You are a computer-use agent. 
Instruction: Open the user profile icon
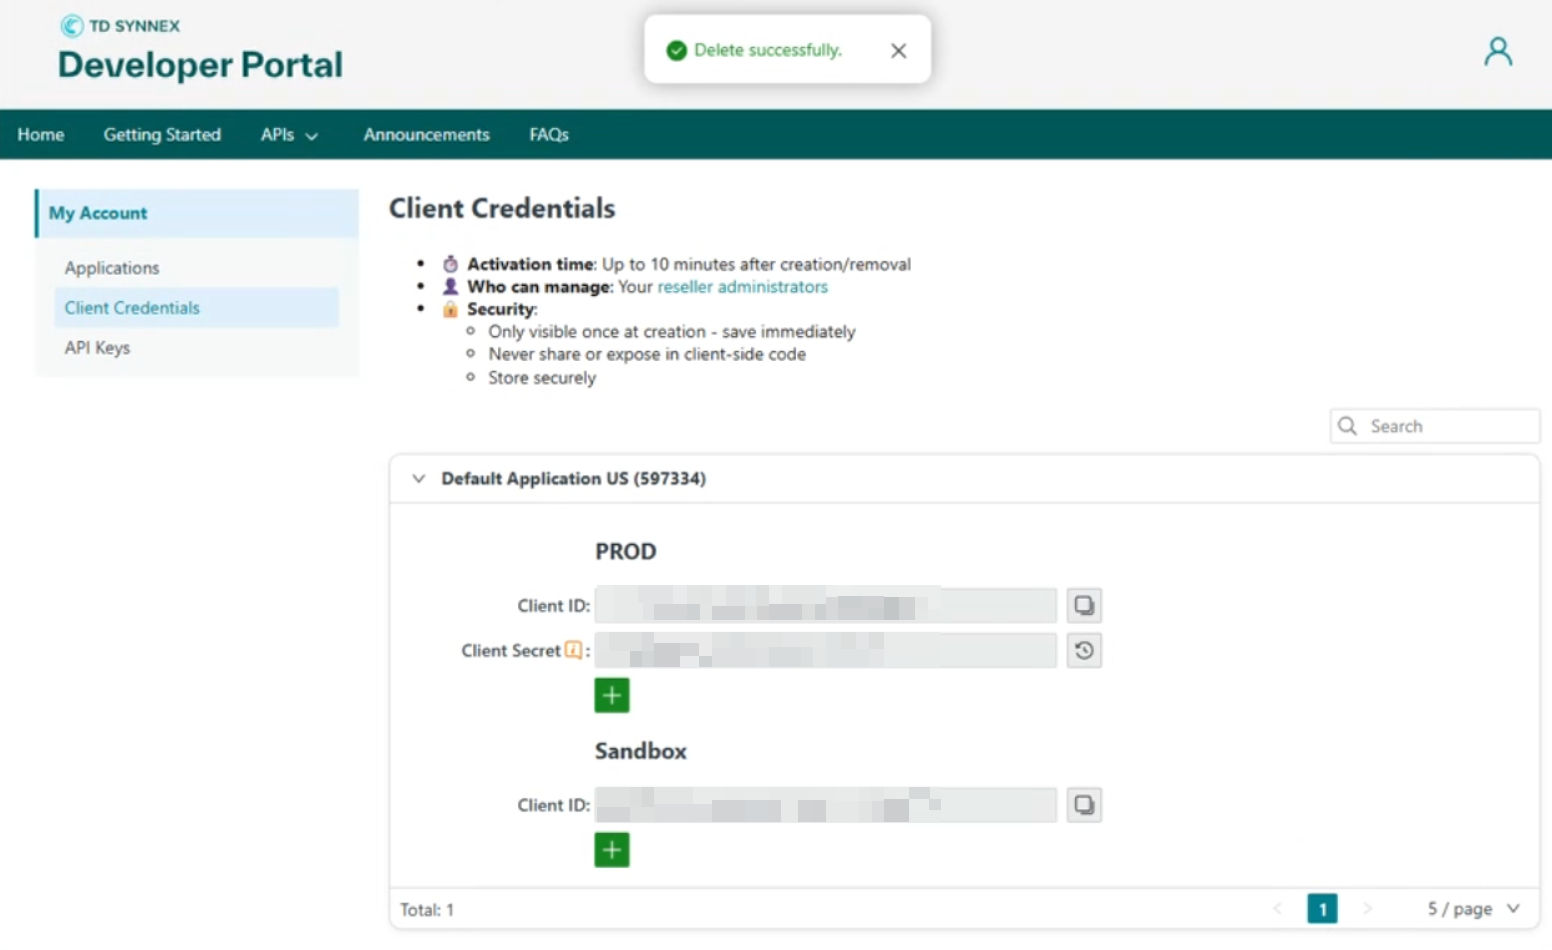pos(1497,51)
